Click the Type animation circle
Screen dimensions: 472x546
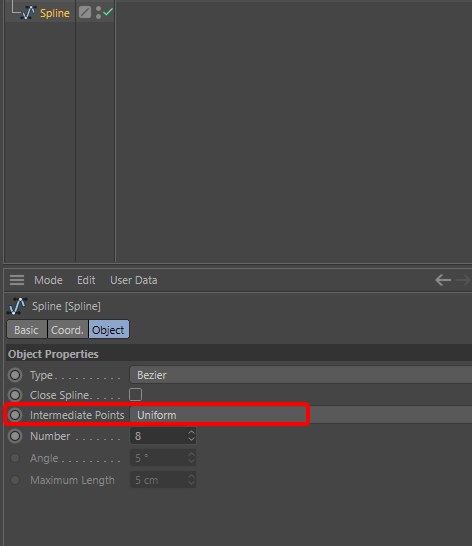pyautogui.click(x=15, y=375)
